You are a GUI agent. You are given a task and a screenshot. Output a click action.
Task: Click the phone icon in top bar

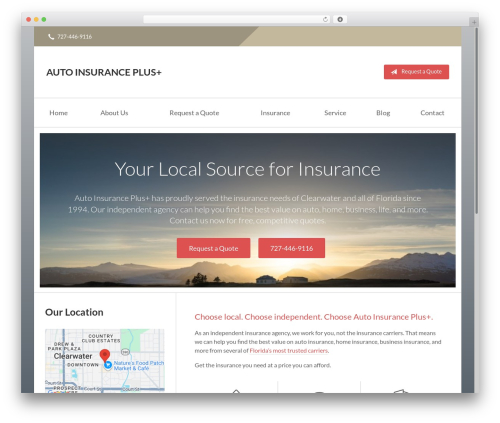pos(51,37)
